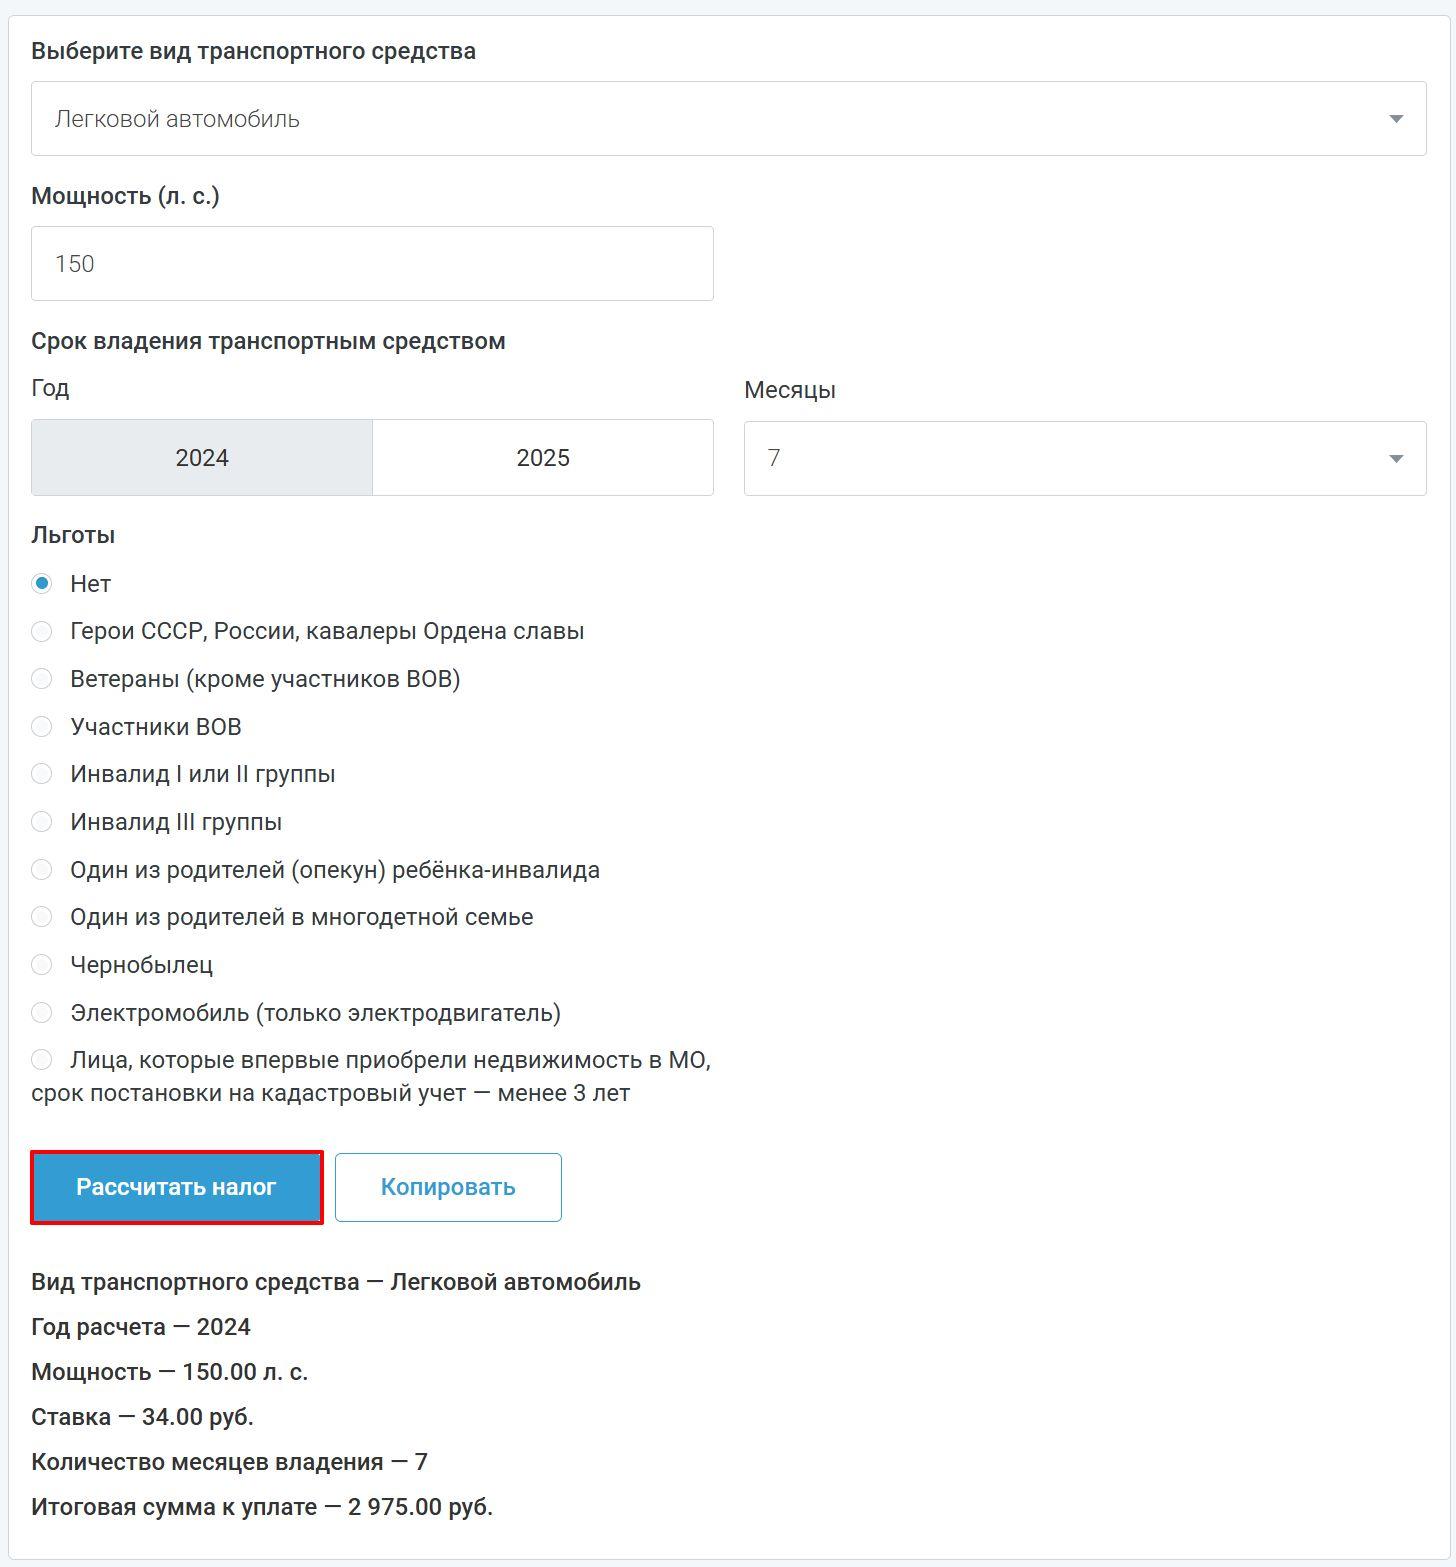Choose the 'Электромобиль' benefit option
The height and width of the screenshot is (1567, 1456).
pos(42,1013)
